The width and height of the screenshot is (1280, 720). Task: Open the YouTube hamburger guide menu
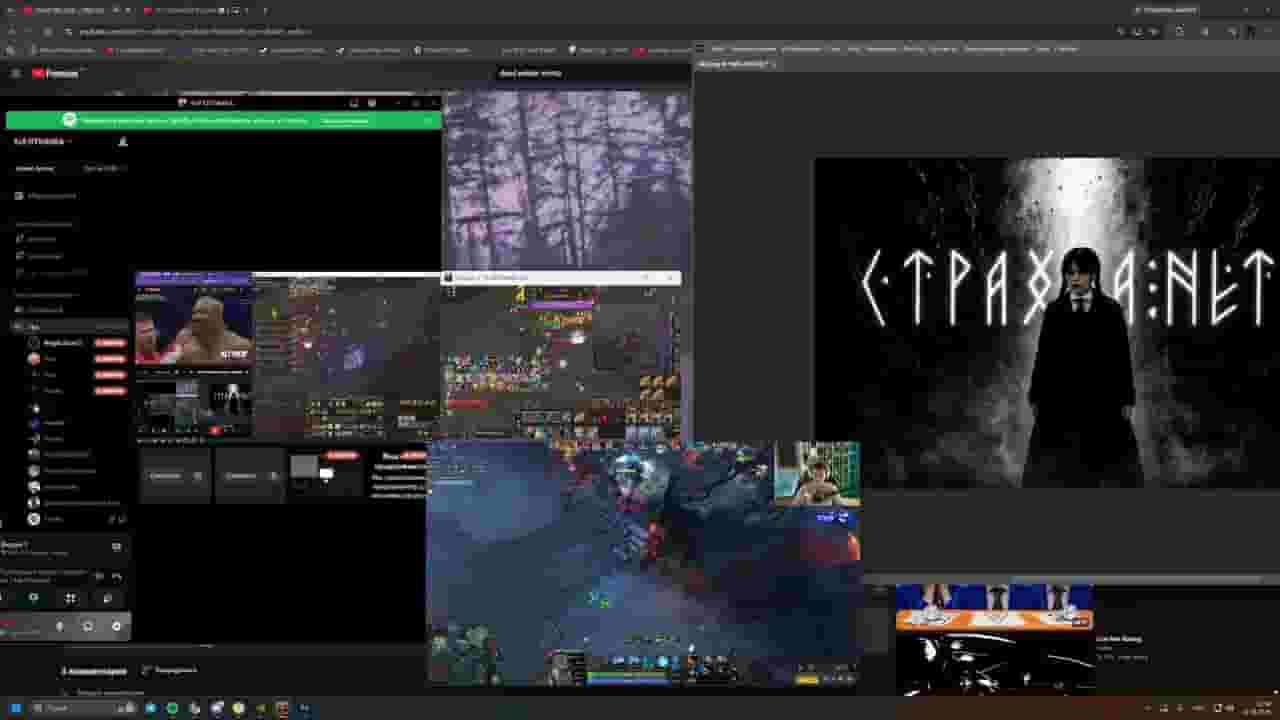[15, 73]
